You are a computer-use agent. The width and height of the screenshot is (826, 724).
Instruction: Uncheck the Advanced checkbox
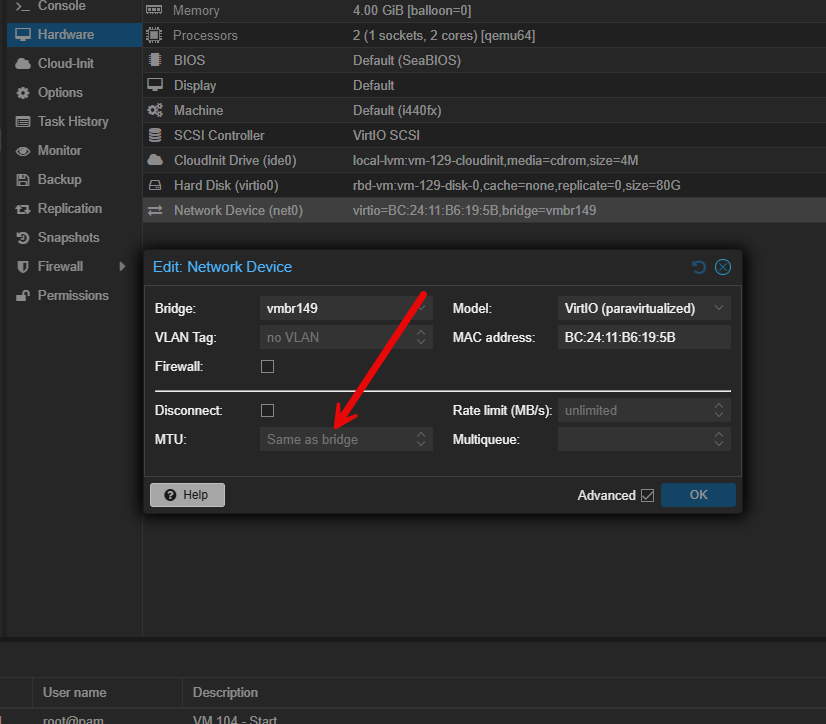(x=645, y=495)
